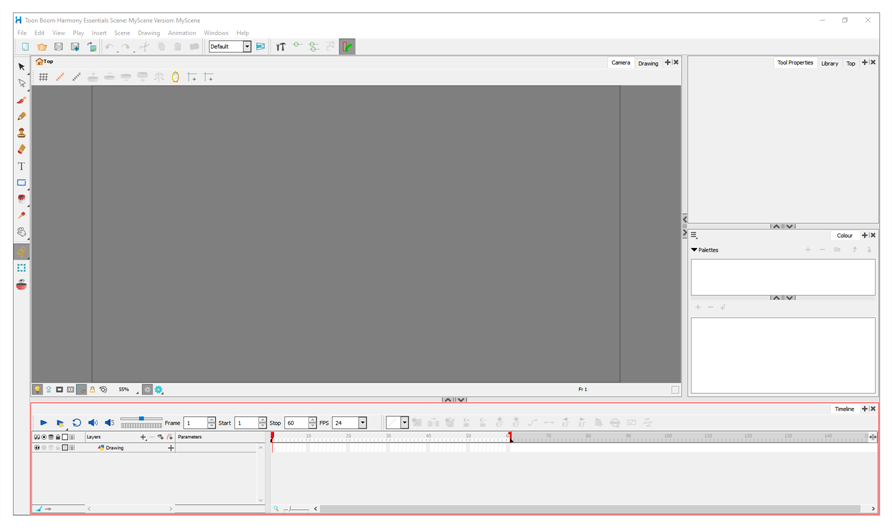Toggle loop playback in the Timeline

[76, 423]
